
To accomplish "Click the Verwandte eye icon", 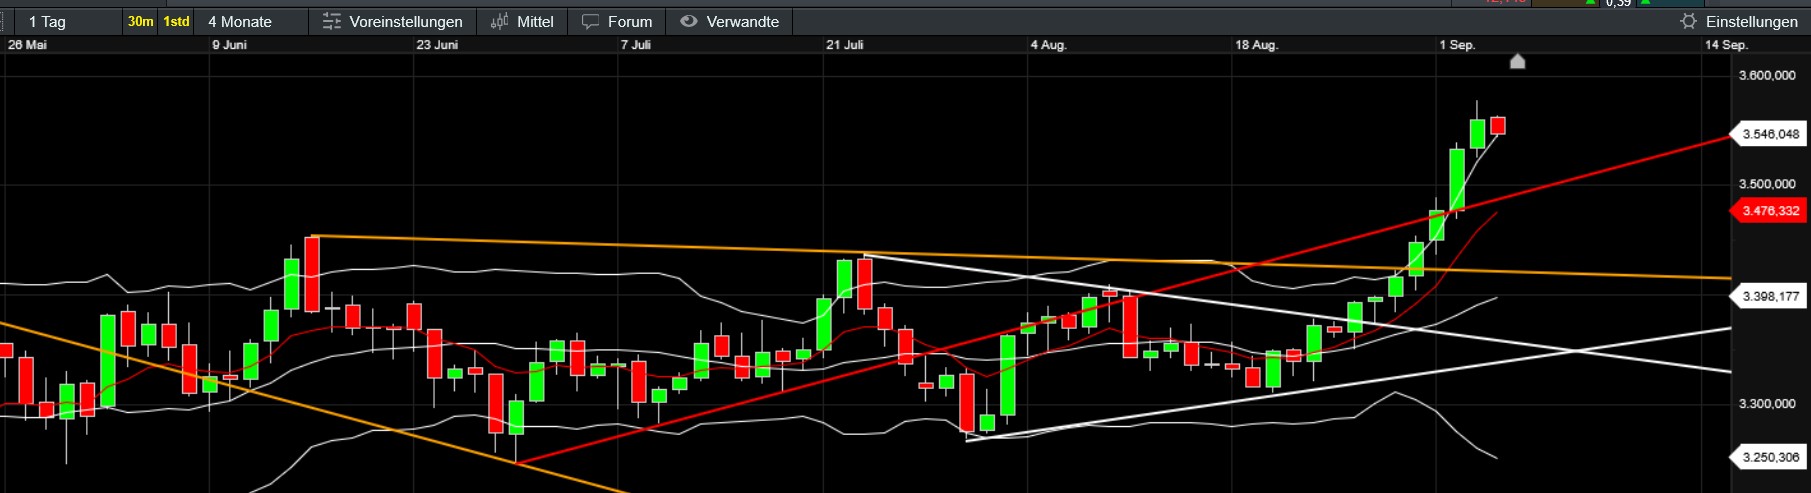I will click(689, 21).
